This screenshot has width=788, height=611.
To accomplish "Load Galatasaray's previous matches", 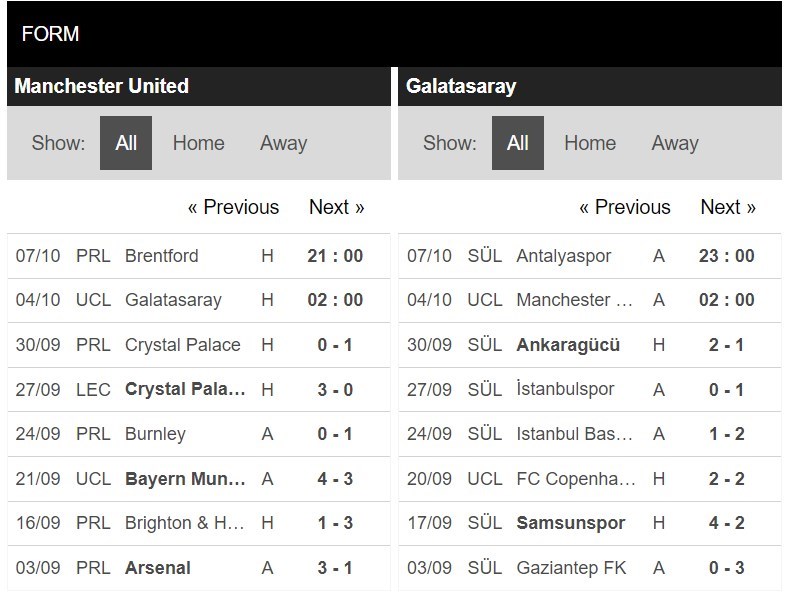I will [624, 207].
